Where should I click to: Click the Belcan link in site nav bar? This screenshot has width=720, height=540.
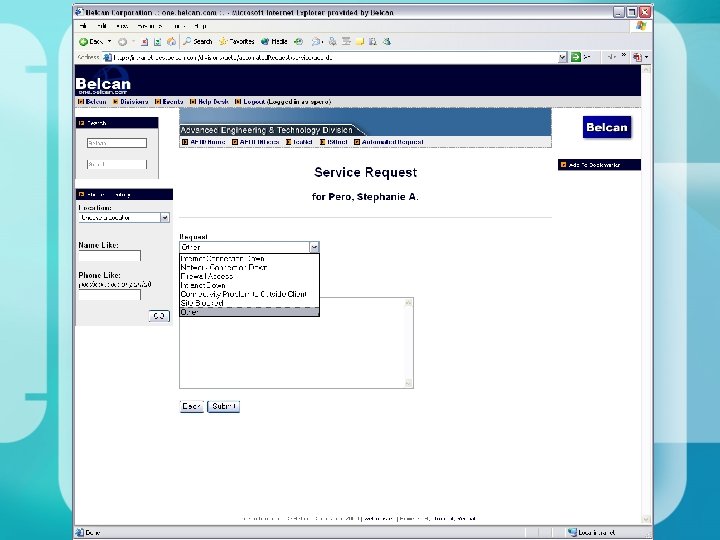pyautogui.click(x=96, y=101)
